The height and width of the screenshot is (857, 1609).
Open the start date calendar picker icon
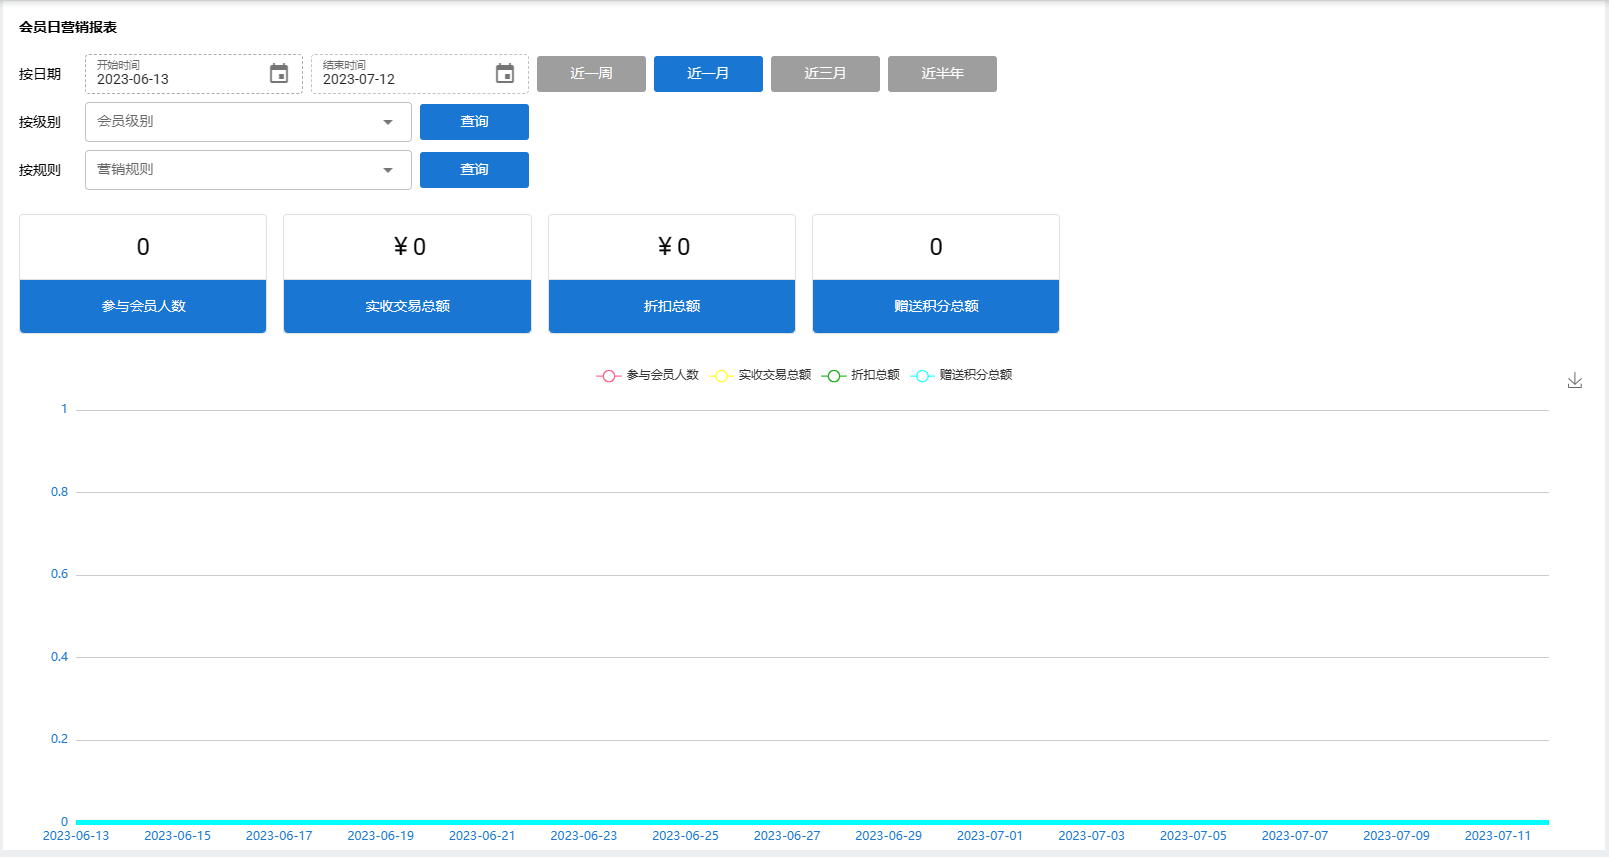[x=279, y=74]
